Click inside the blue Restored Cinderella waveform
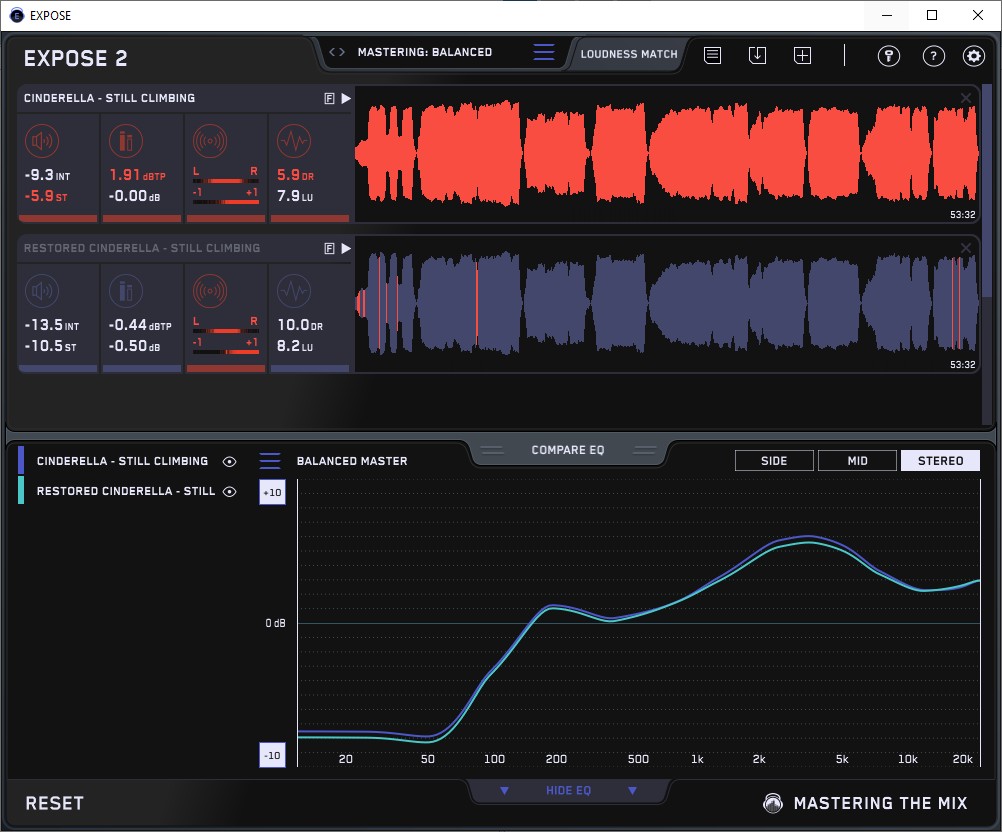Viewport: 1002px width, 832px height. pyautogui.click(x=667, y=304)
